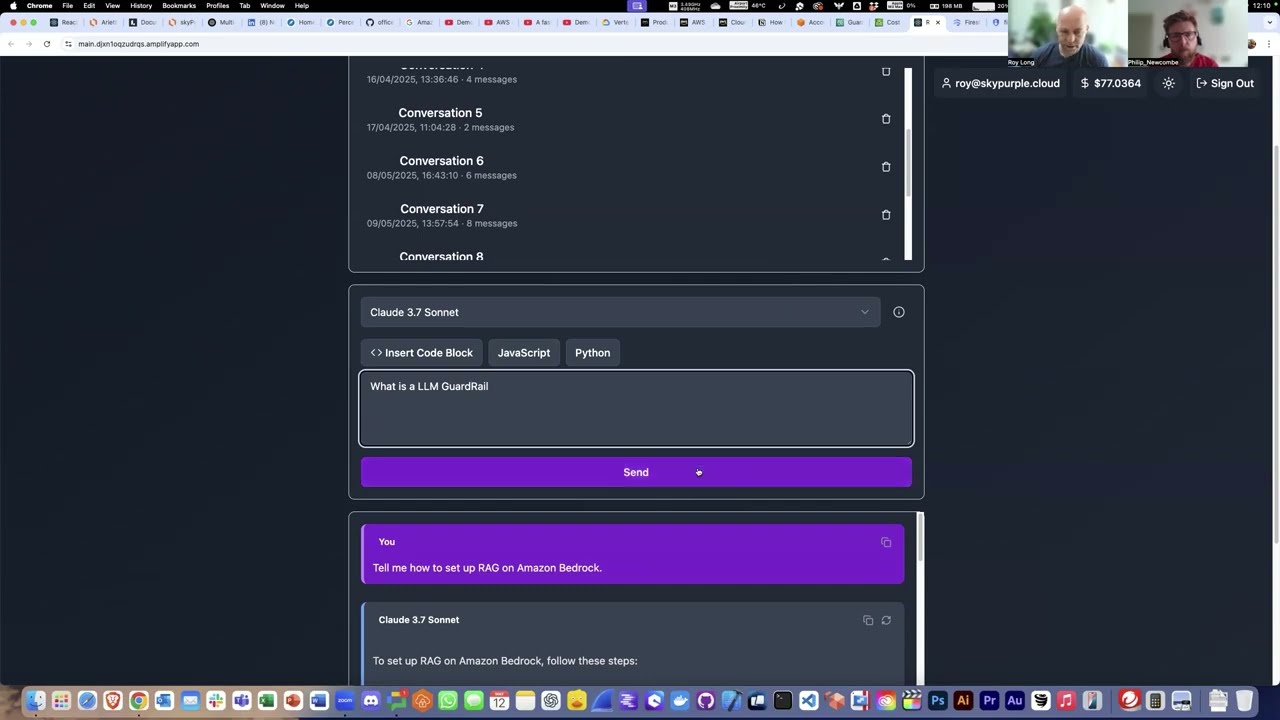Open Music app from the dock
Viewport: 1280px width, 720px height.
coord(1066,701)
